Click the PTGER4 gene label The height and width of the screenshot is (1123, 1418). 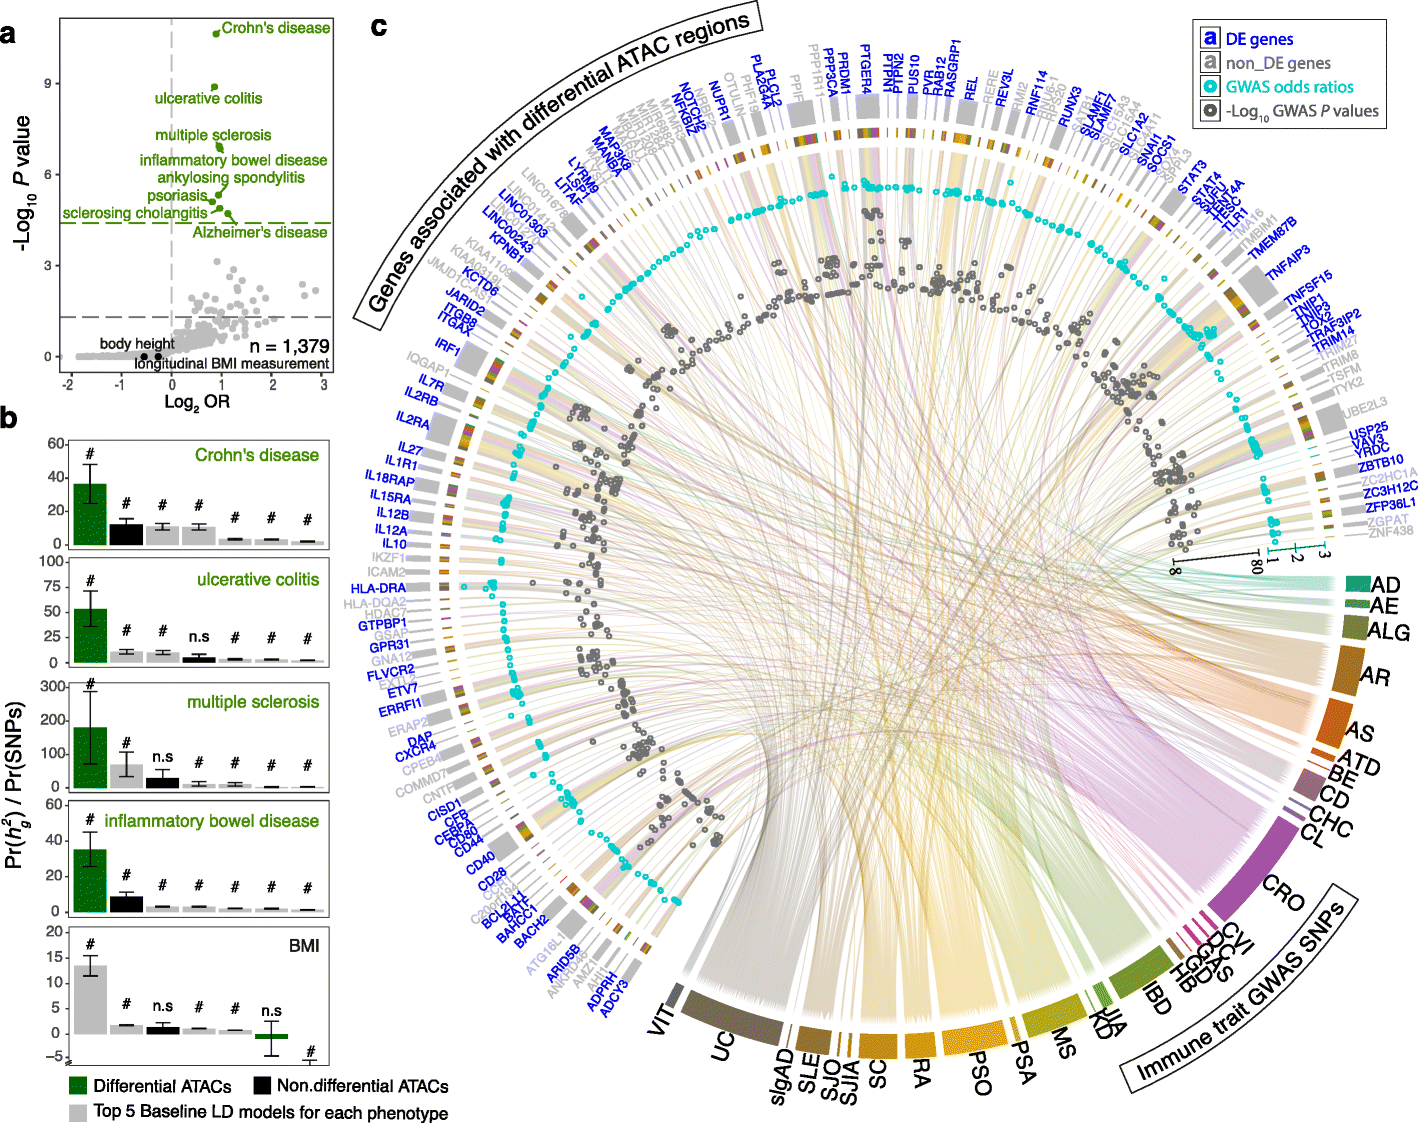[866, 68]
